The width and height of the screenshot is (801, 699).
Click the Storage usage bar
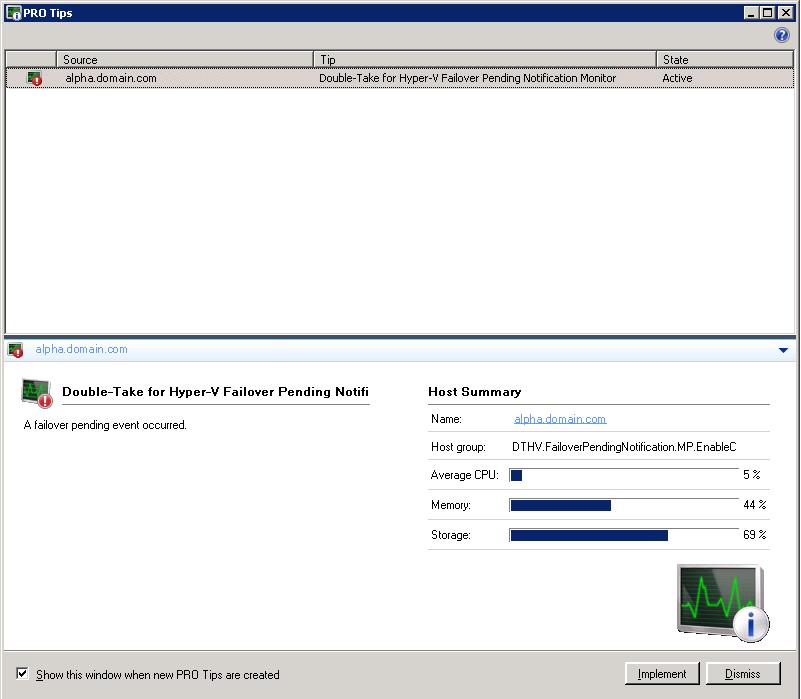pyautogui.click(x=624, y=535)
